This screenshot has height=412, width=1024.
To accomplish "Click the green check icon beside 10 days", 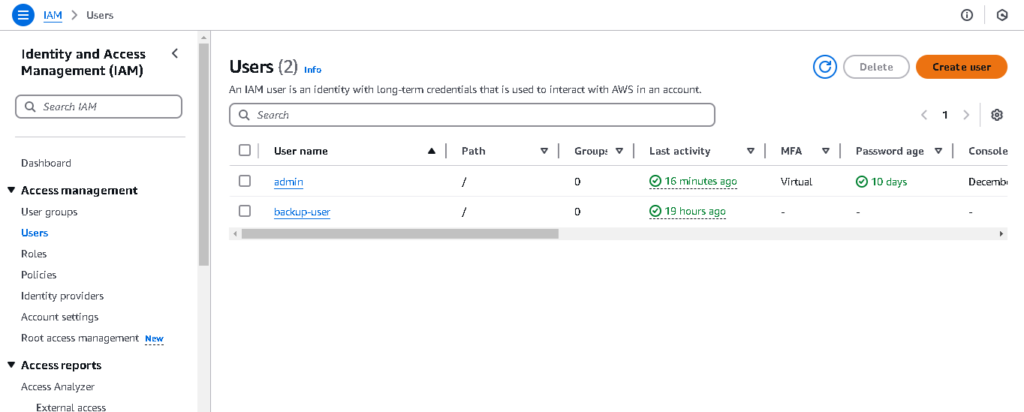I will (862, 182).
